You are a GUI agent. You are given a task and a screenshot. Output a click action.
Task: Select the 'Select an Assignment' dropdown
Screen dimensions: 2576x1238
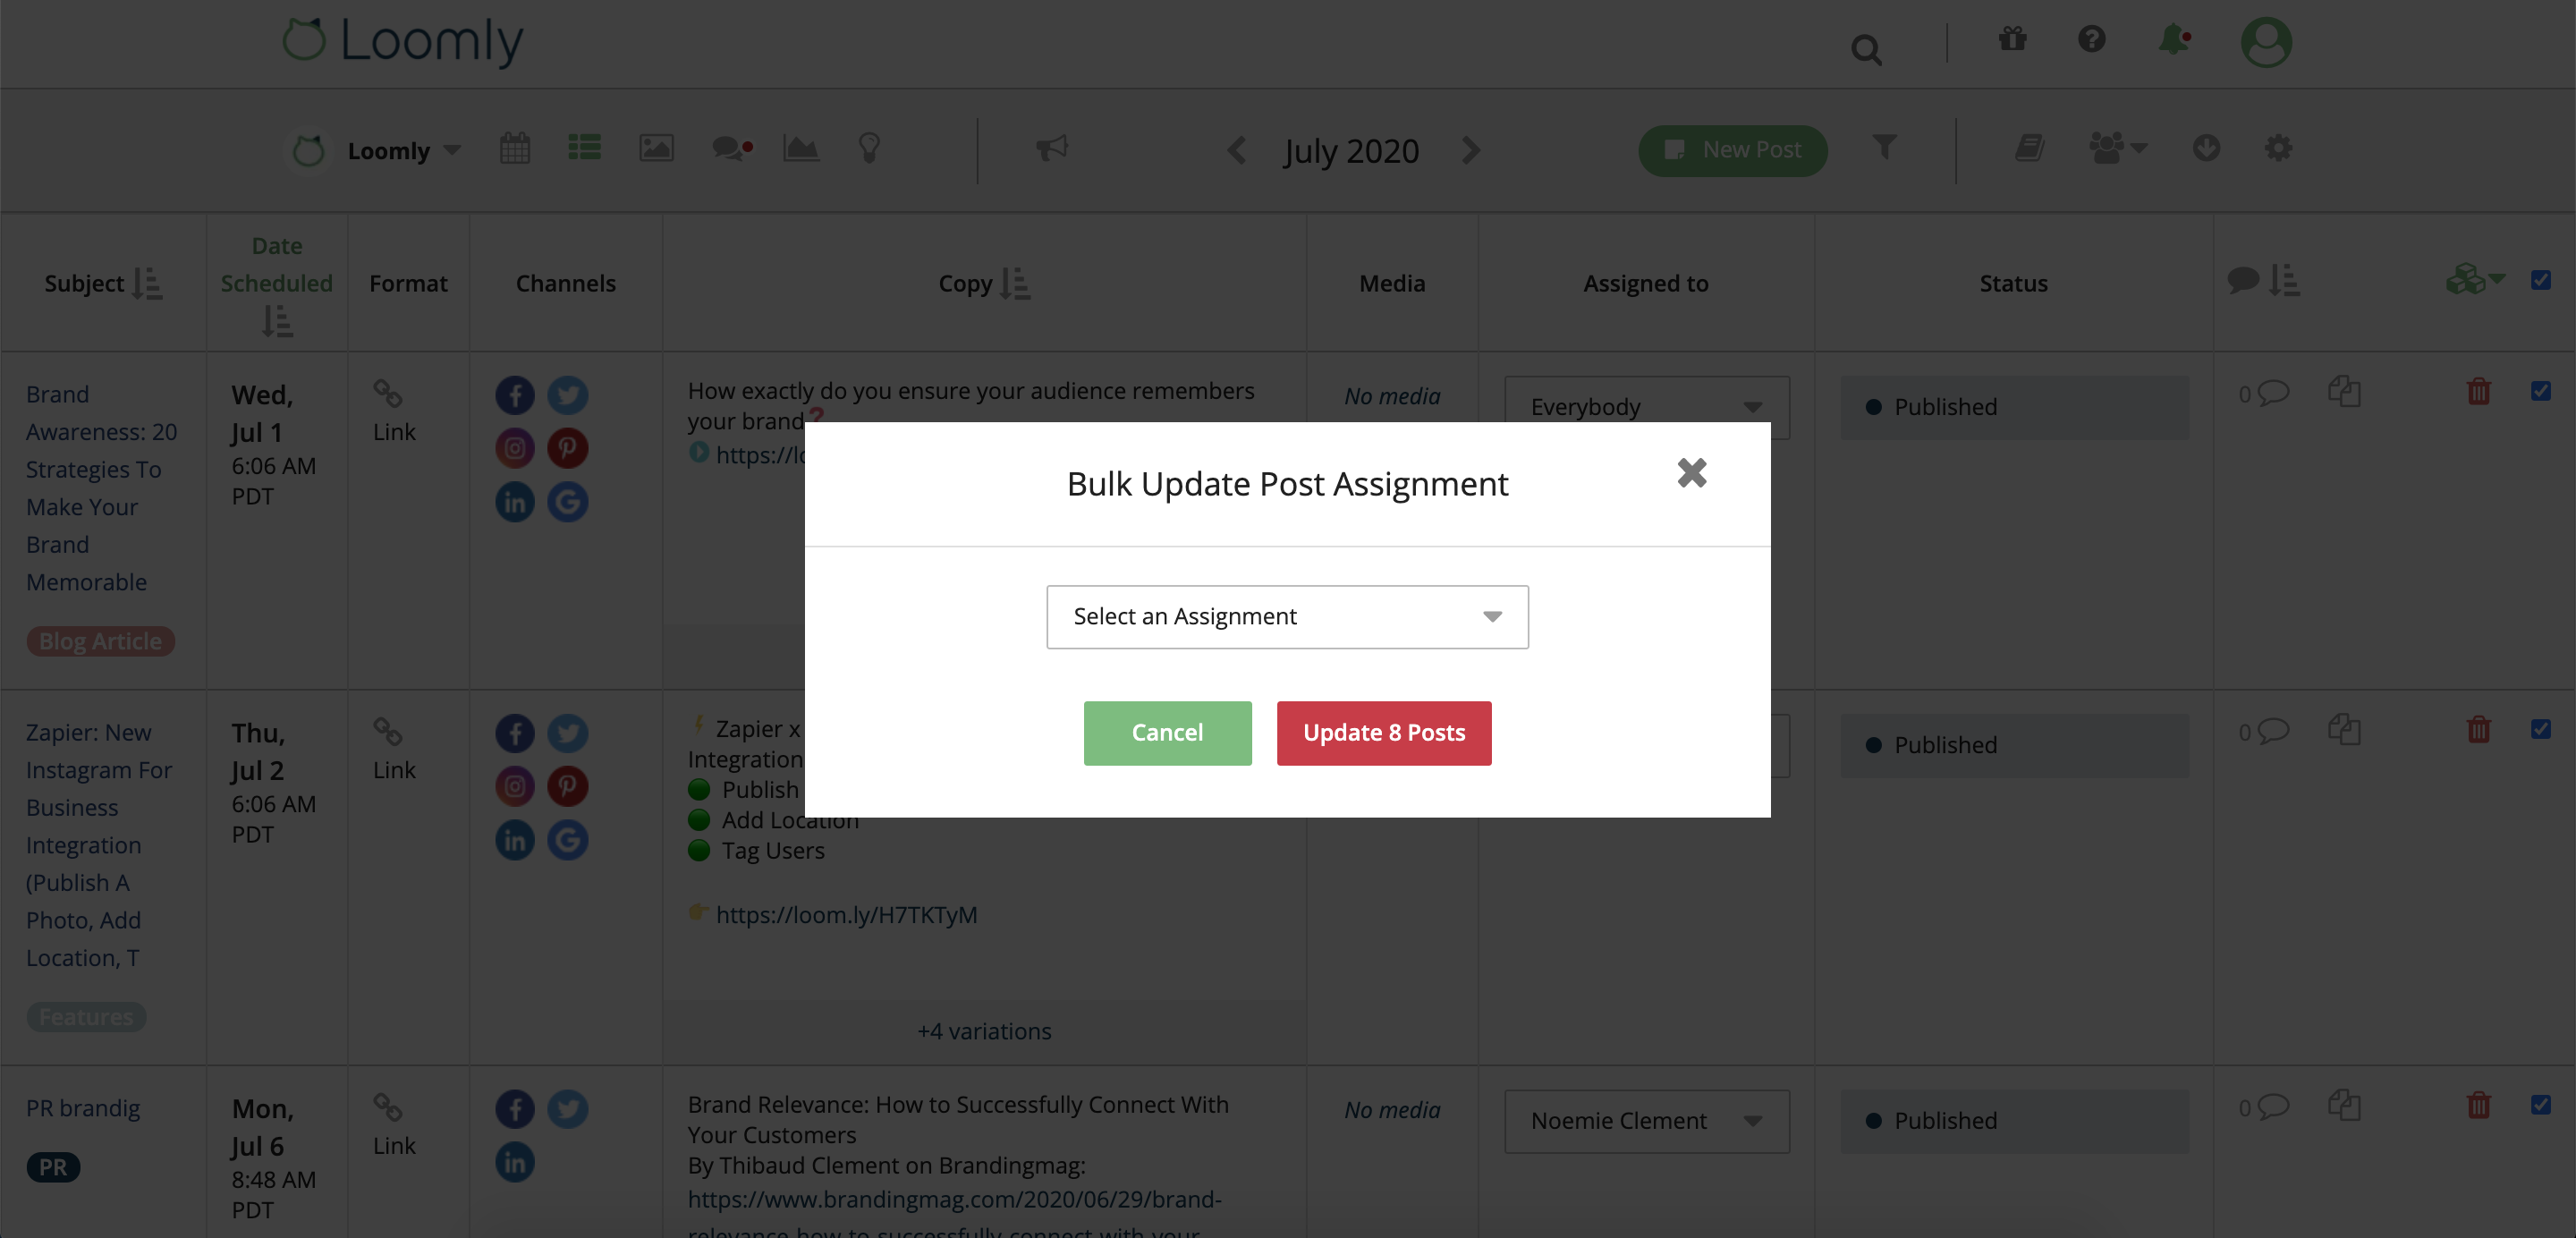click(x=1286, y=614)
